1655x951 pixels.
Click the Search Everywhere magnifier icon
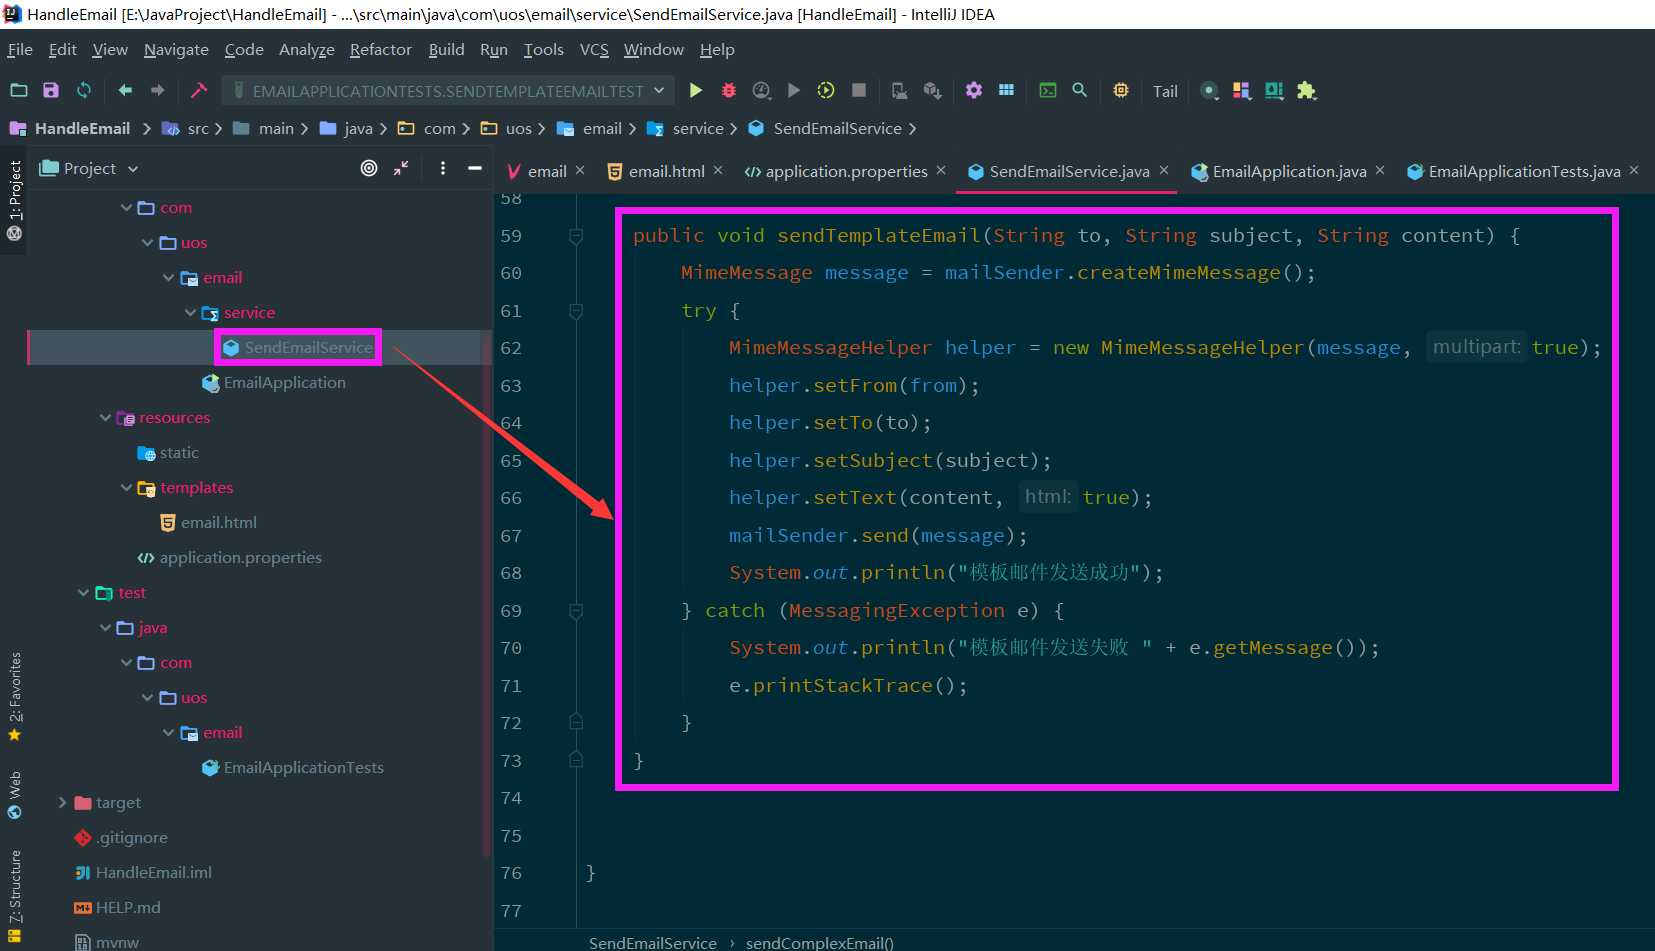pyautogui.click(x=1080, y=90)
